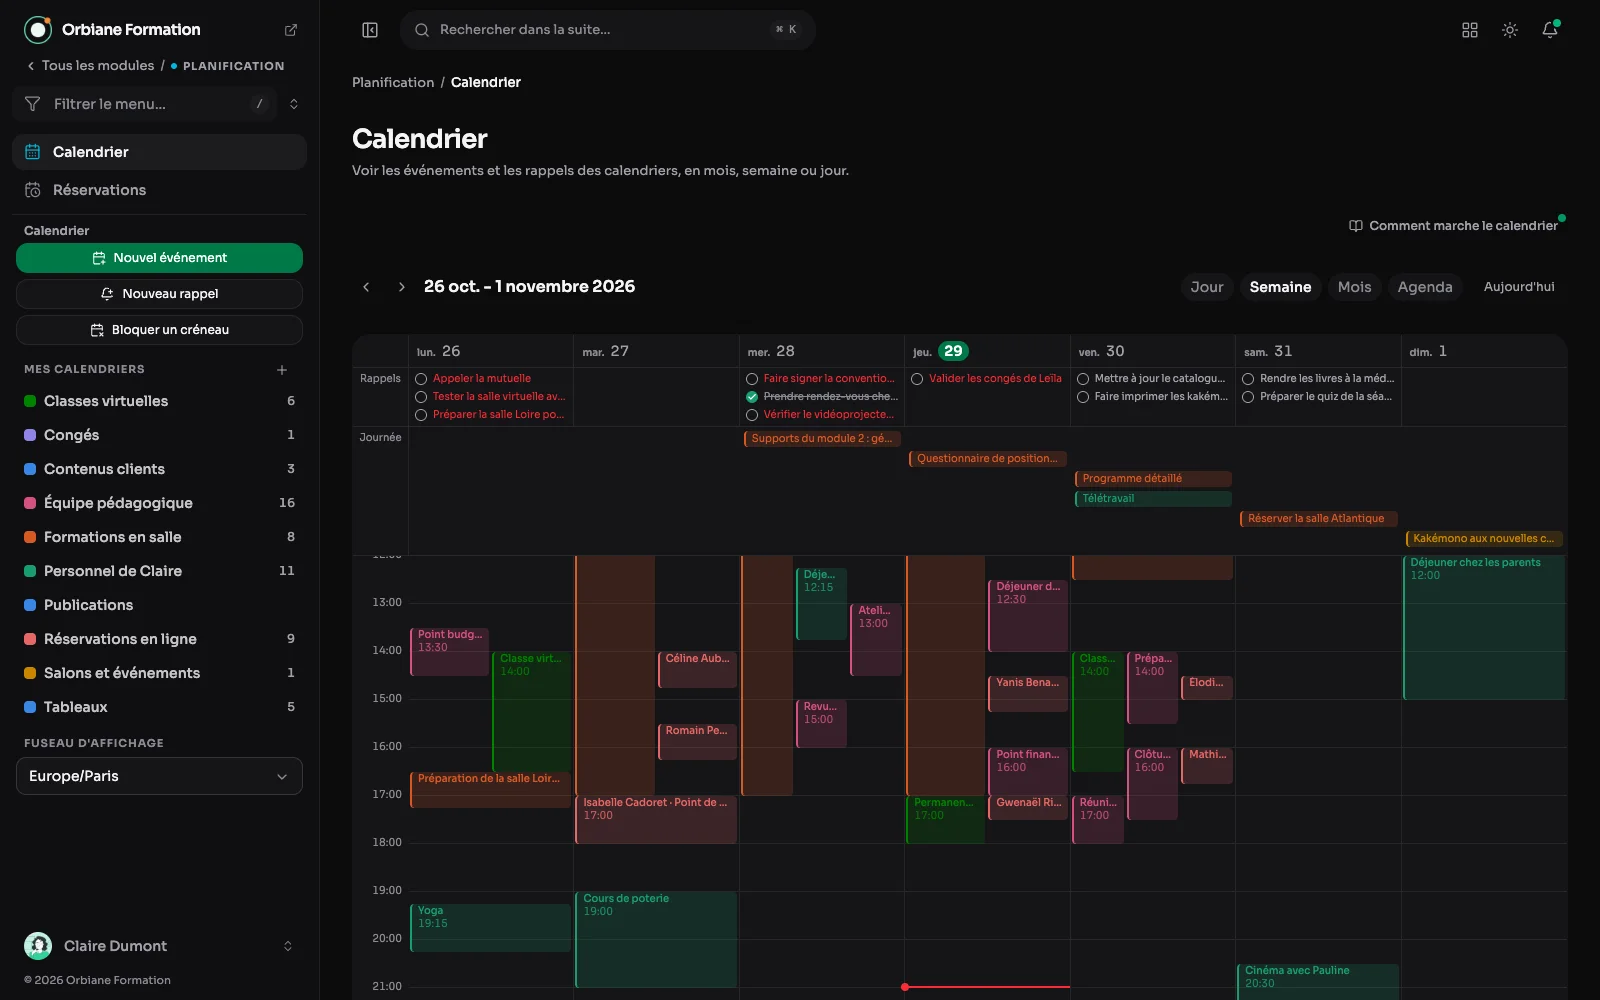Viewport: 1600px width, 1000px height.
Task: Go to previous week arrow
Action: click(366, 287)
